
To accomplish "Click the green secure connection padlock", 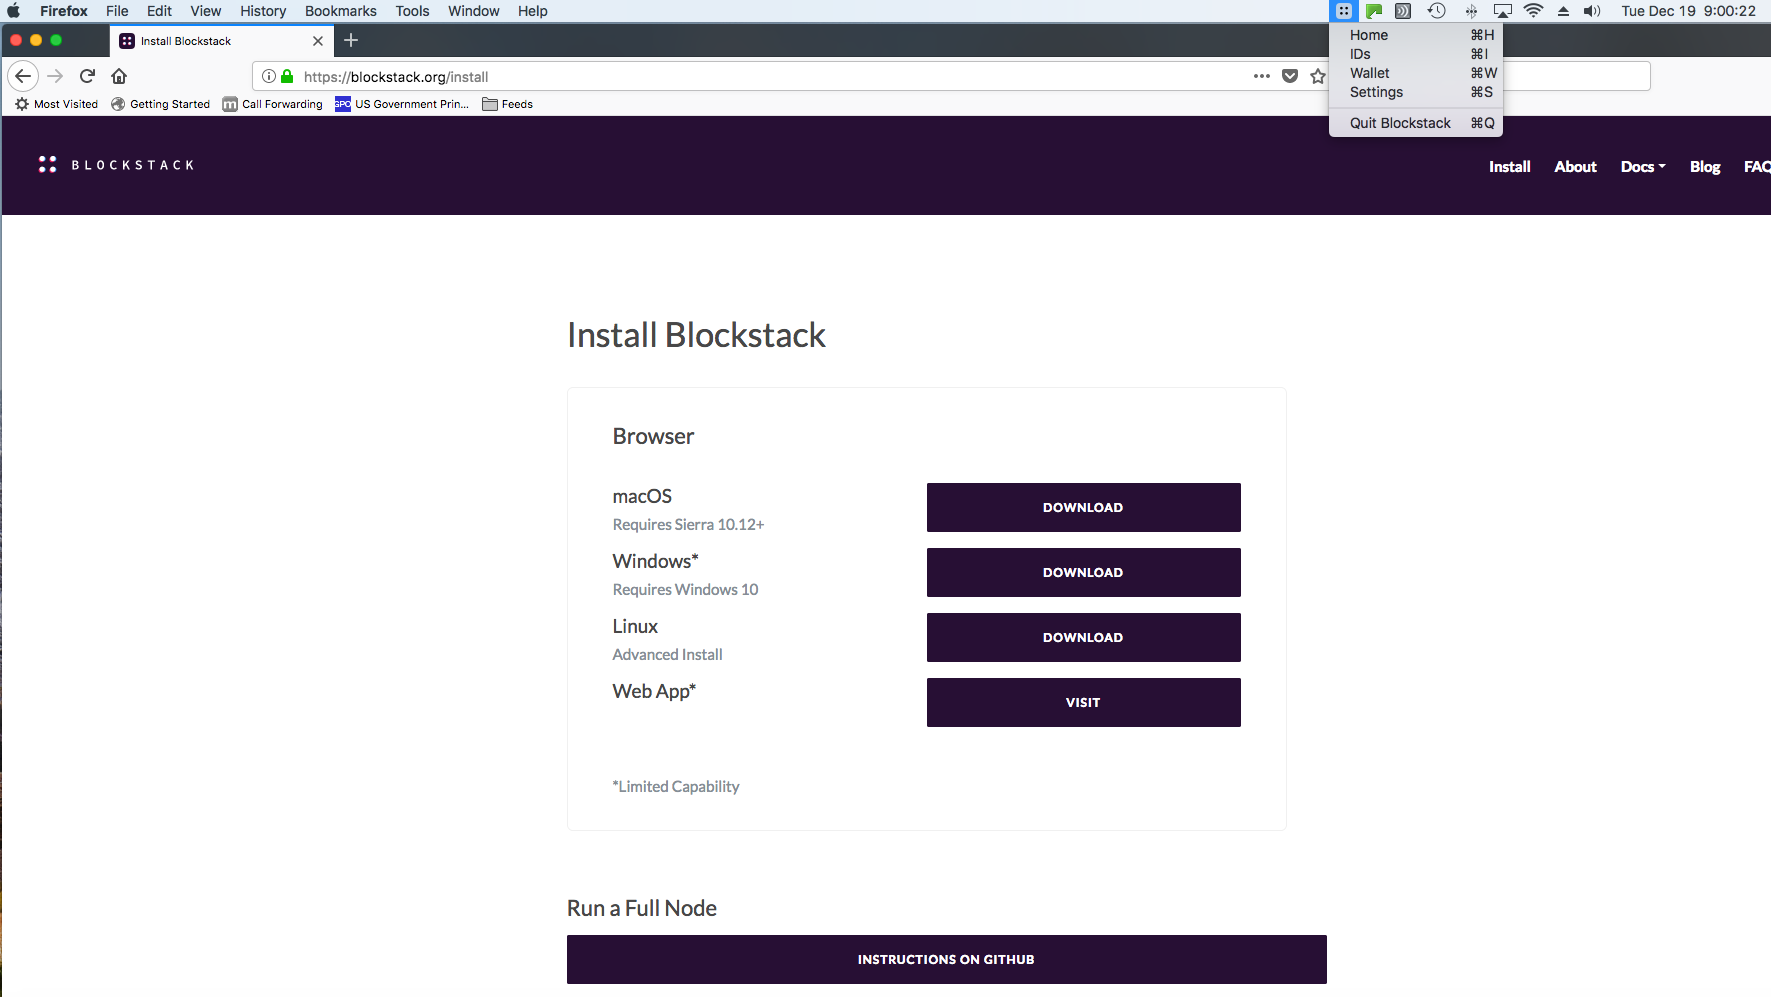I will tap(287, 76).
